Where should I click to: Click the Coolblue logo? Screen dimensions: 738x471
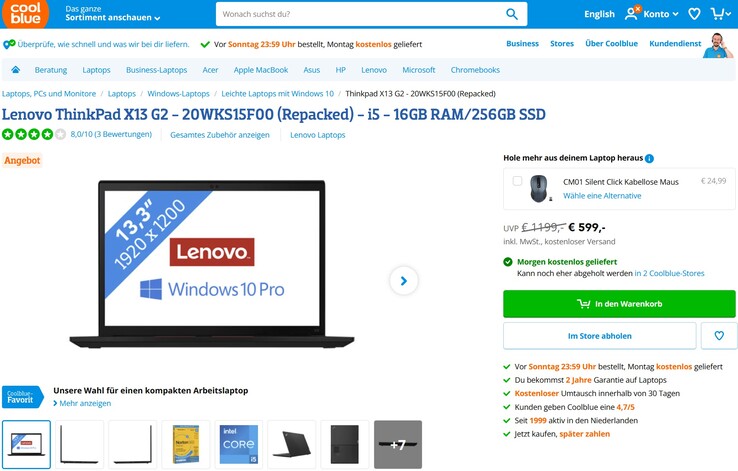25,13
